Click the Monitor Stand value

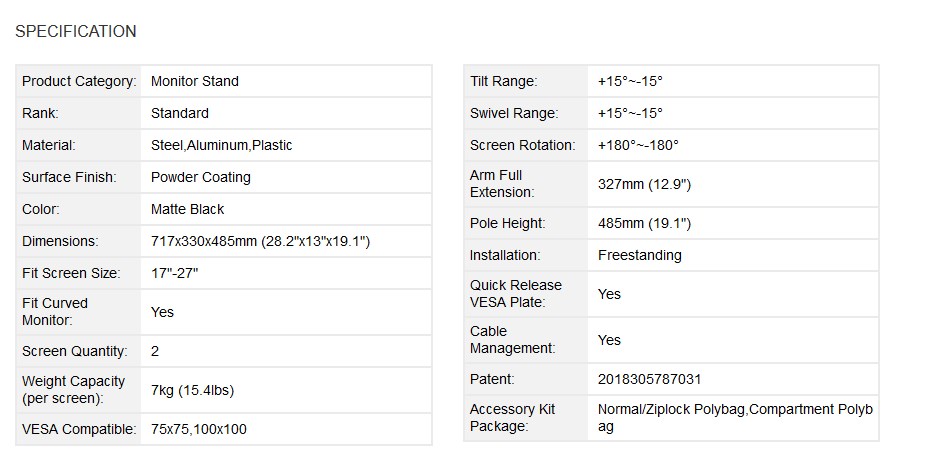[x=195, y=81]
